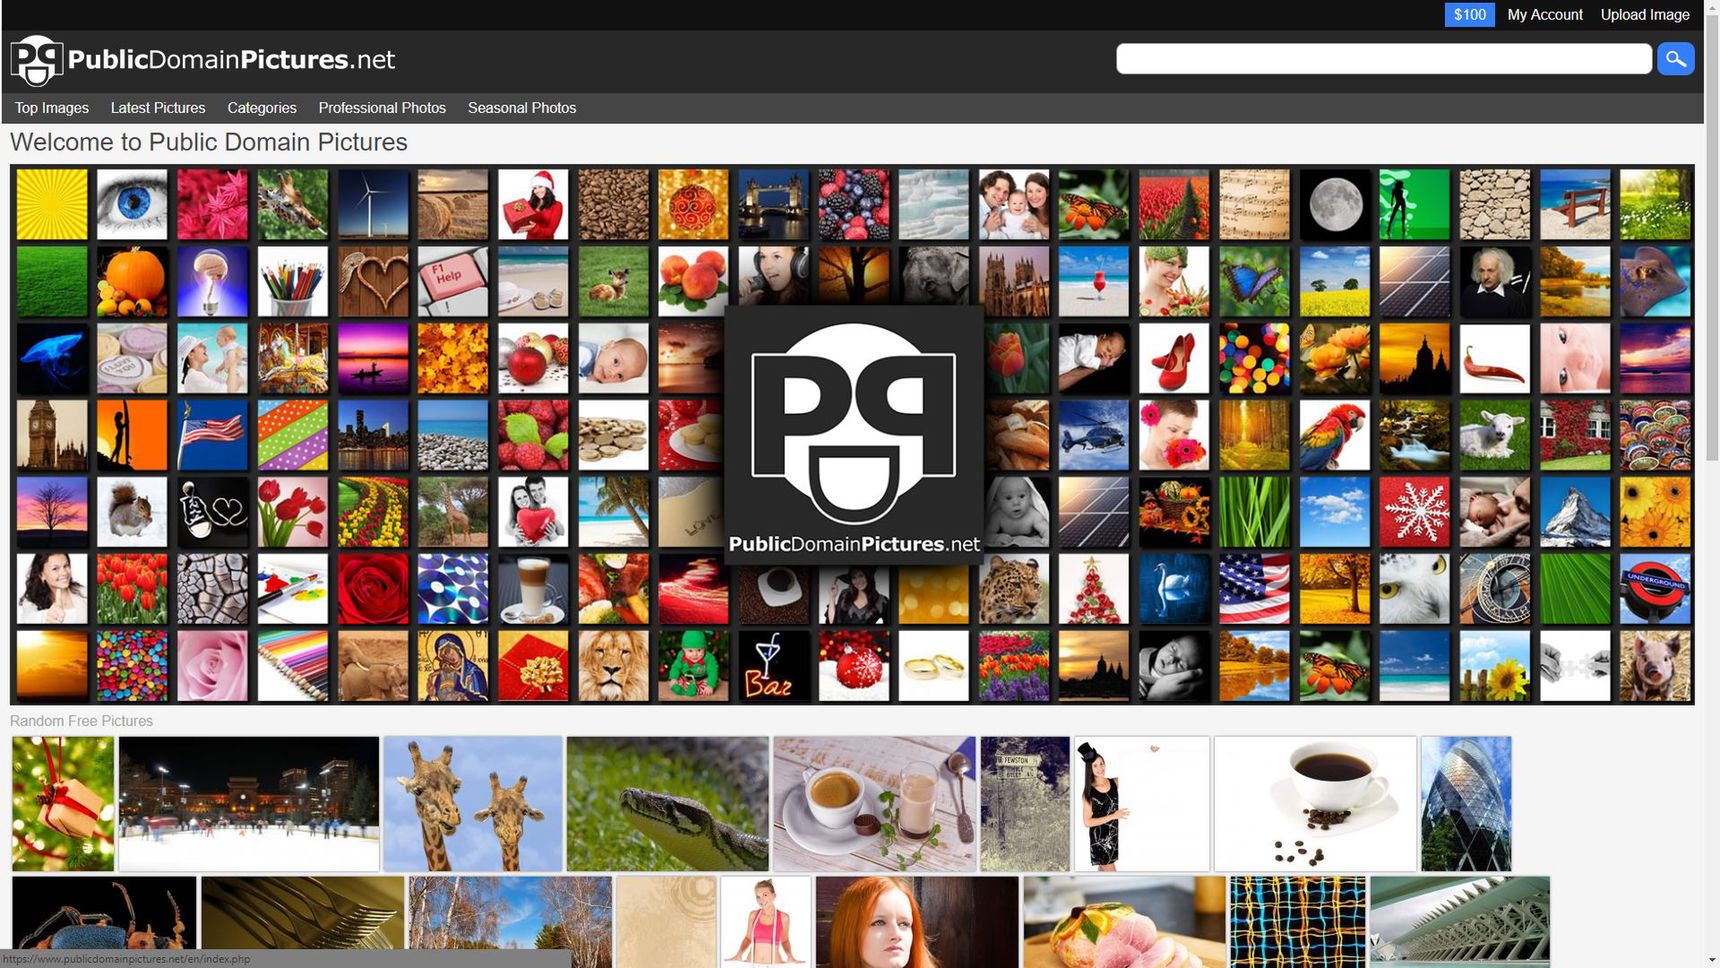Click the Random Free Pictures label
This screenshot has height=968, width=1720.
[81, 721]
